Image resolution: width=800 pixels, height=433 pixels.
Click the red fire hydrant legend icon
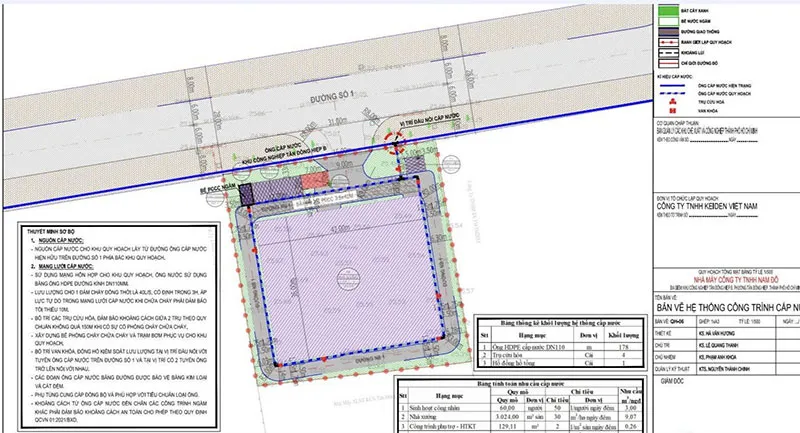(672, 102)
